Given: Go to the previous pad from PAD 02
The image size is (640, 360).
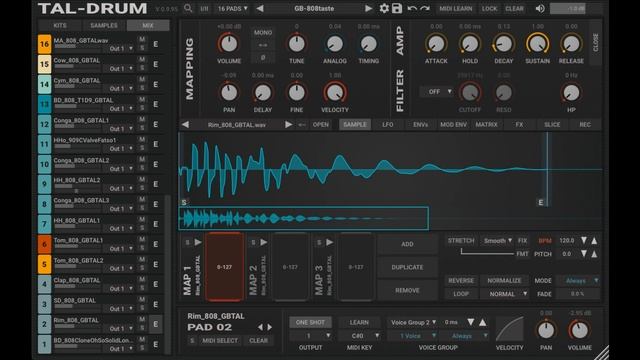Looking at the screenshot, I should click(260, 327).
